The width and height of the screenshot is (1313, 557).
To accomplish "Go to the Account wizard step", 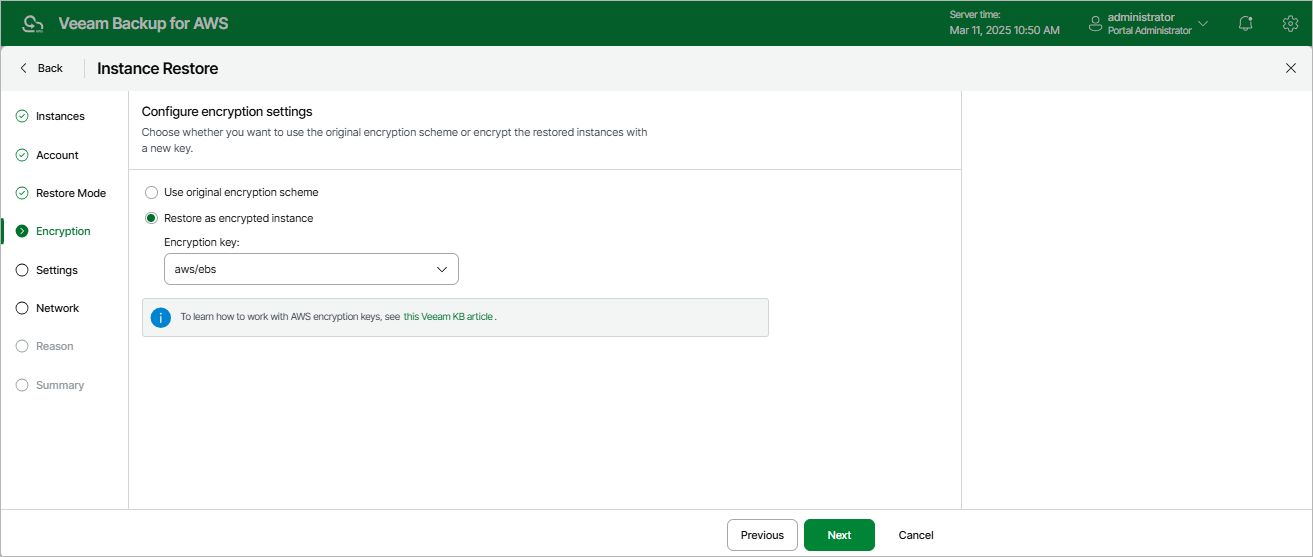I will 57,155.
